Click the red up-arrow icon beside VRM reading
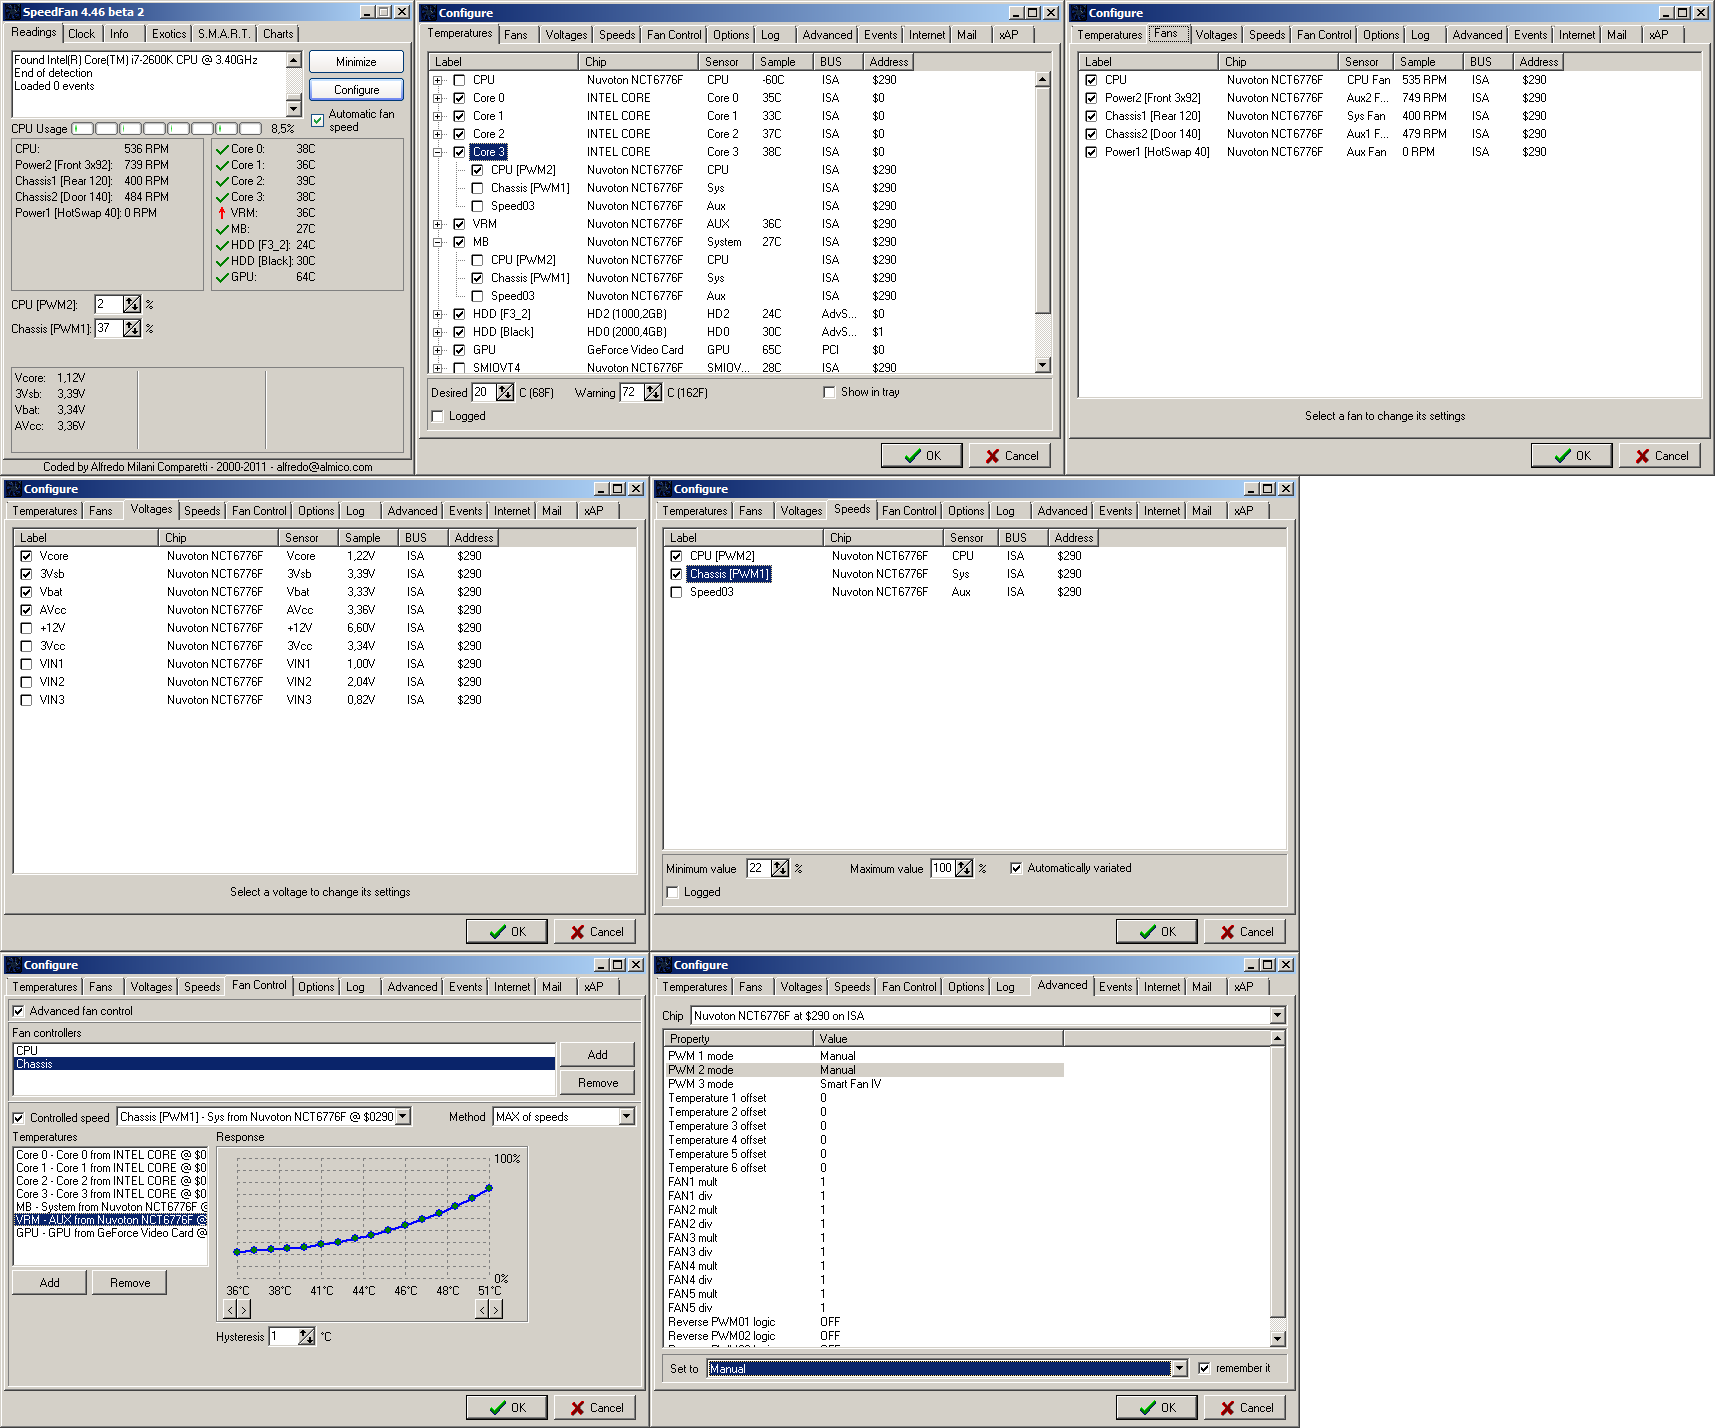Image resolution: width=1715 pixels, height=1428 pixels. click(222, 213)
